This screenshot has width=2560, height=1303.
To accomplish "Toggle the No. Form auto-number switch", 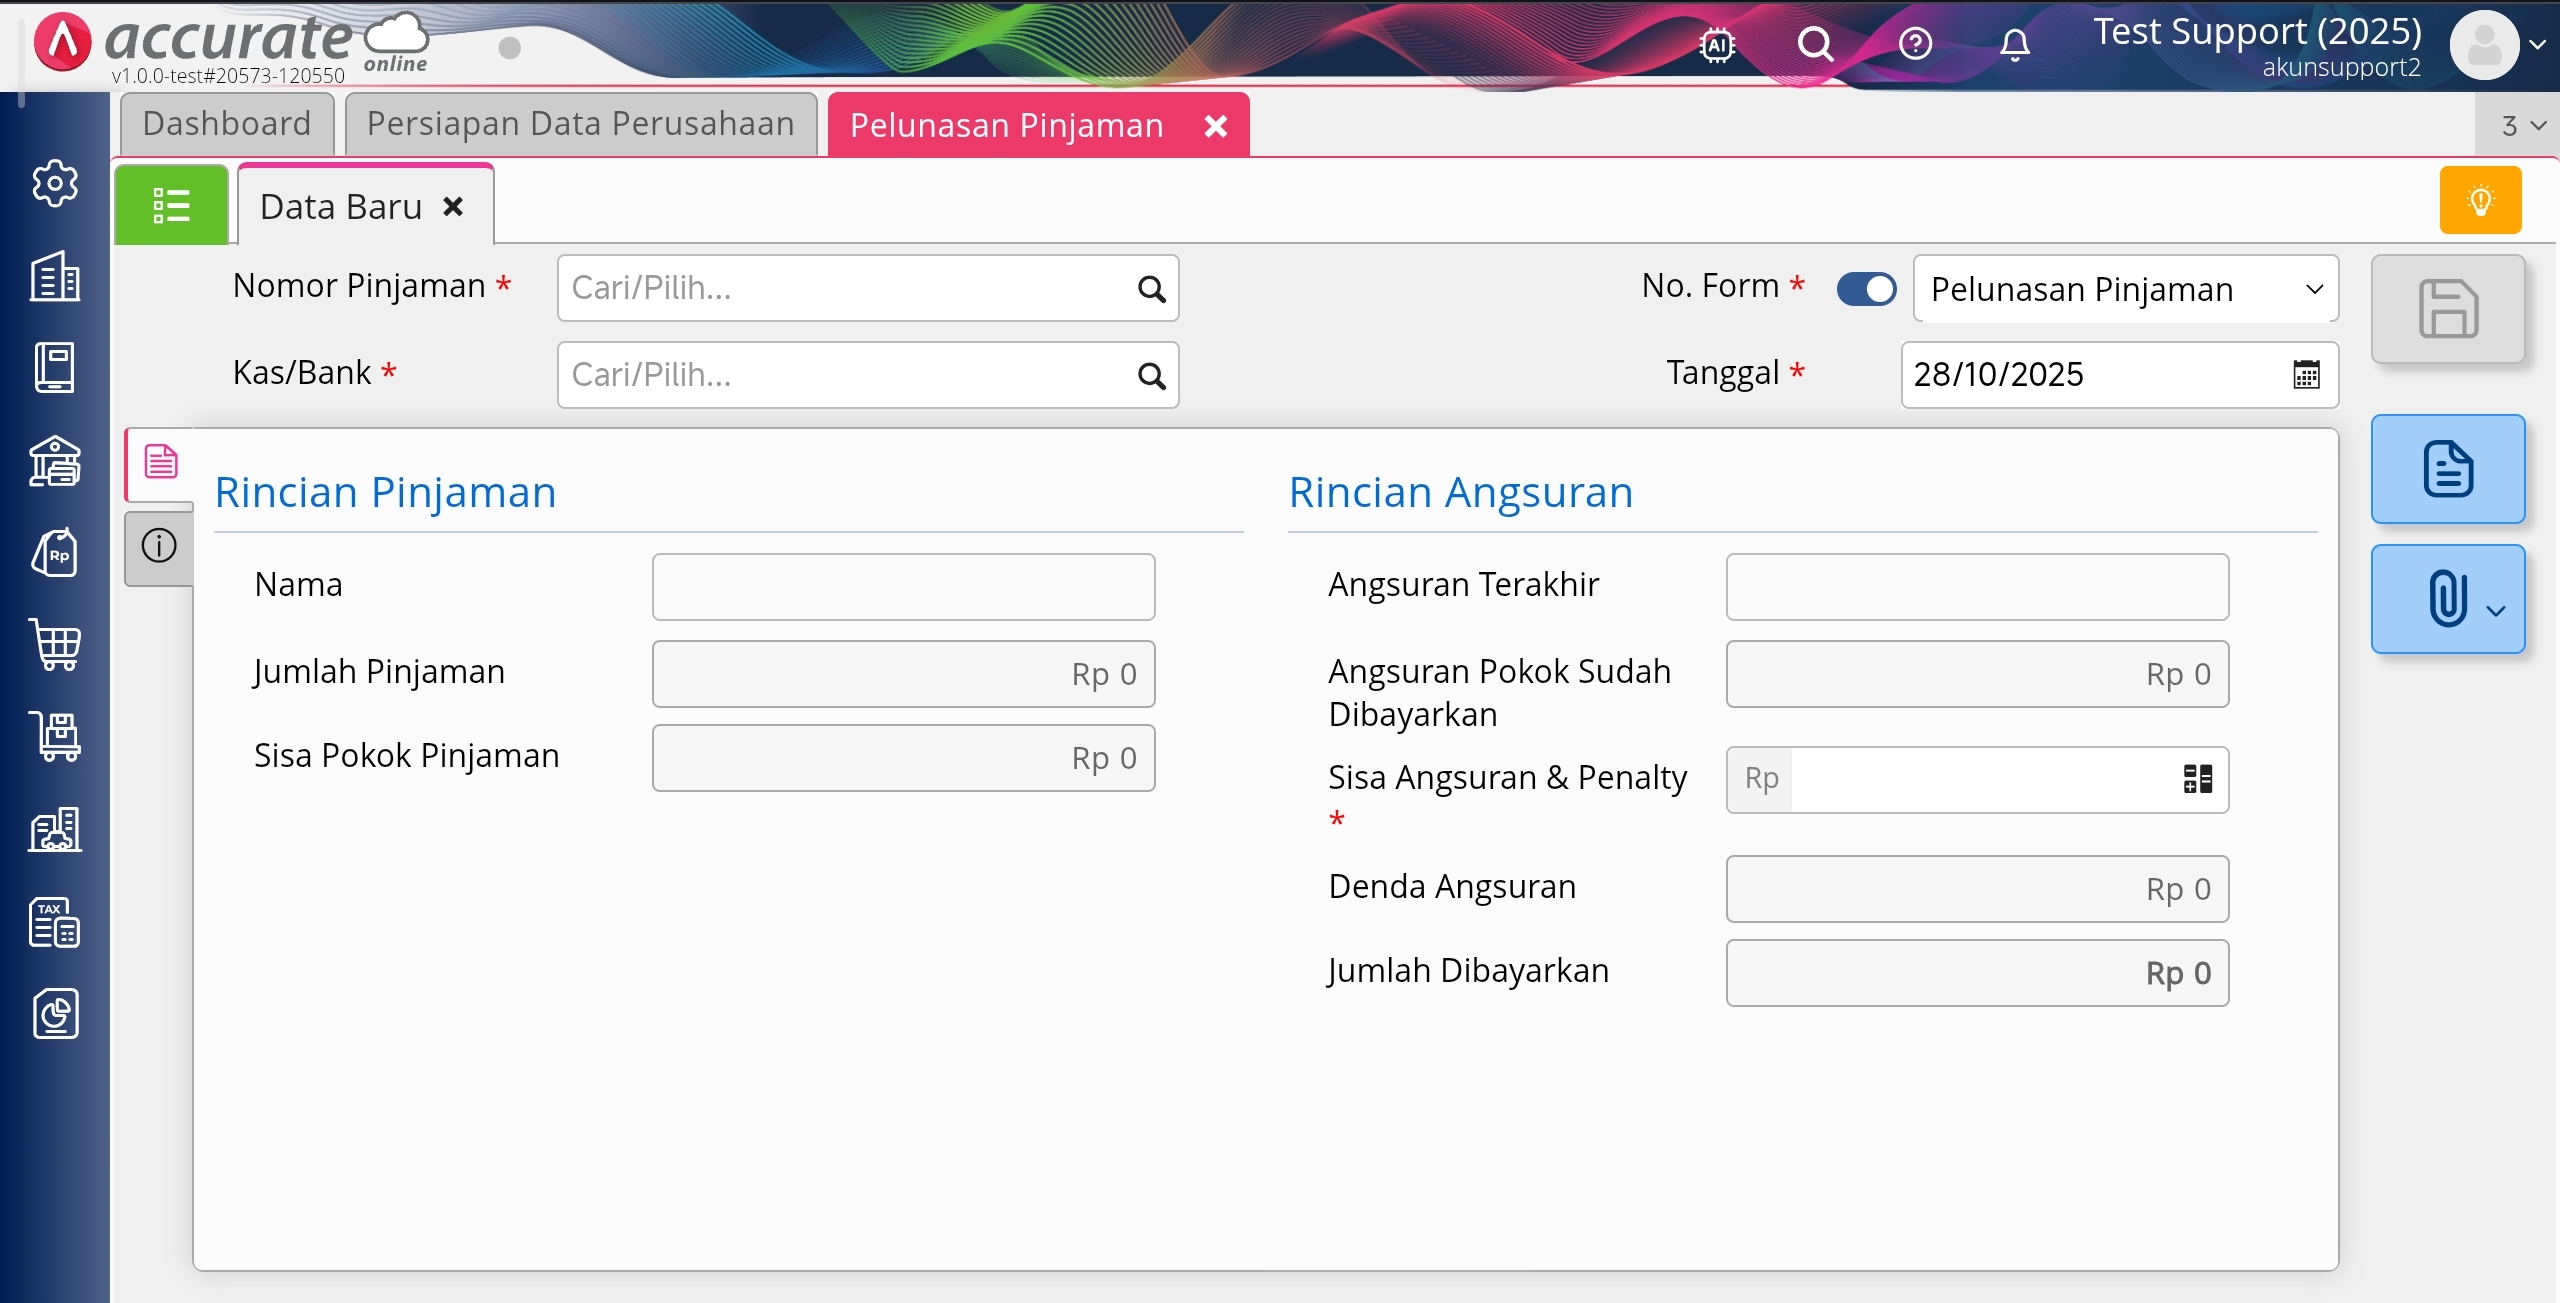I will pyautogui.click(x=1866, y=289).
